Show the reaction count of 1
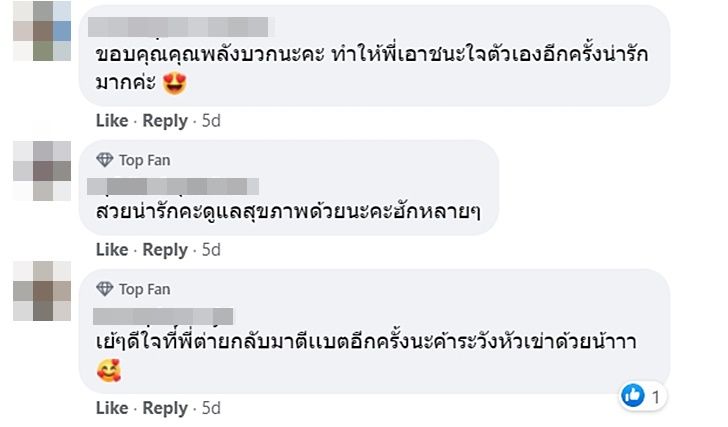The width and height of the screenshot is (728, 427). [656, 397]
